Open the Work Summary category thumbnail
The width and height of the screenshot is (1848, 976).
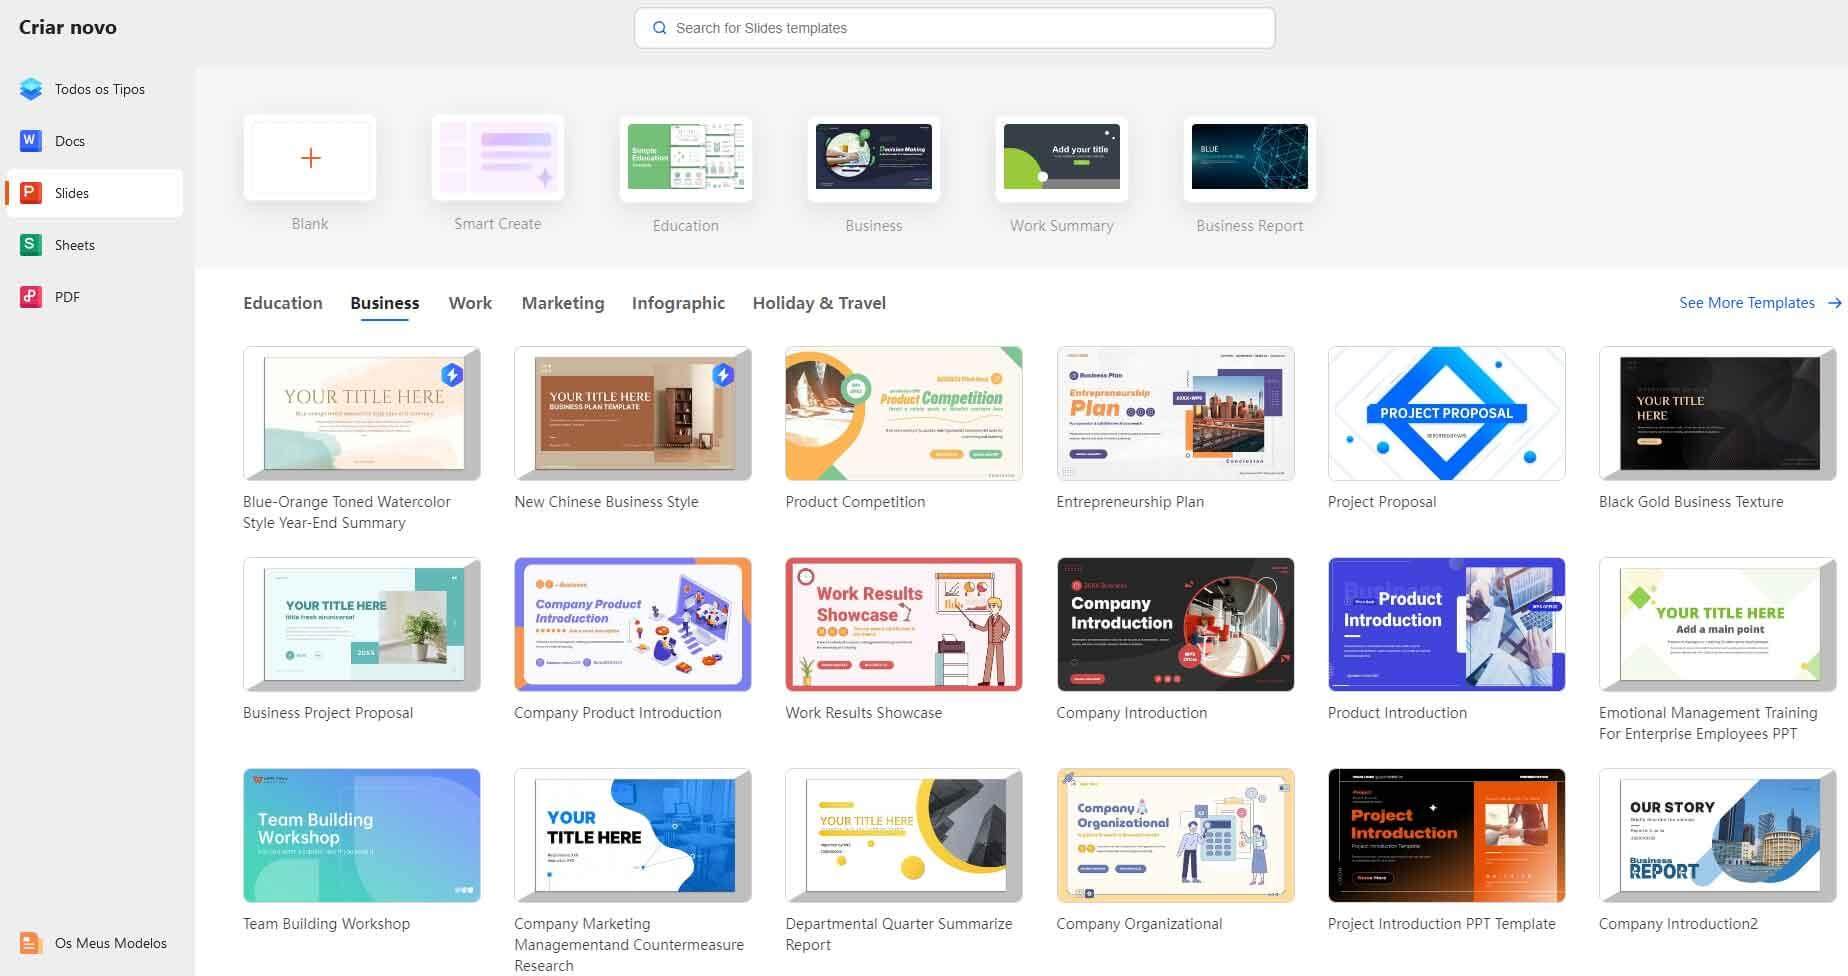(x=1062, y=158)
